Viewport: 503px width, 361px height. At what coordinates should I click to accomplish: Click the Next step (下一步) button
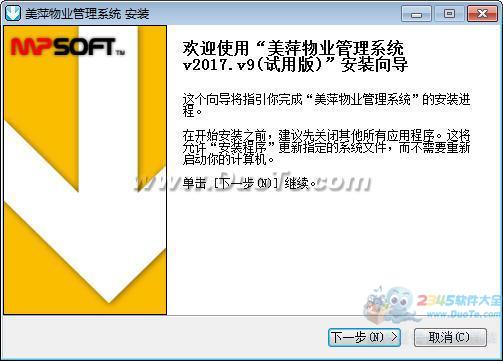364,337
